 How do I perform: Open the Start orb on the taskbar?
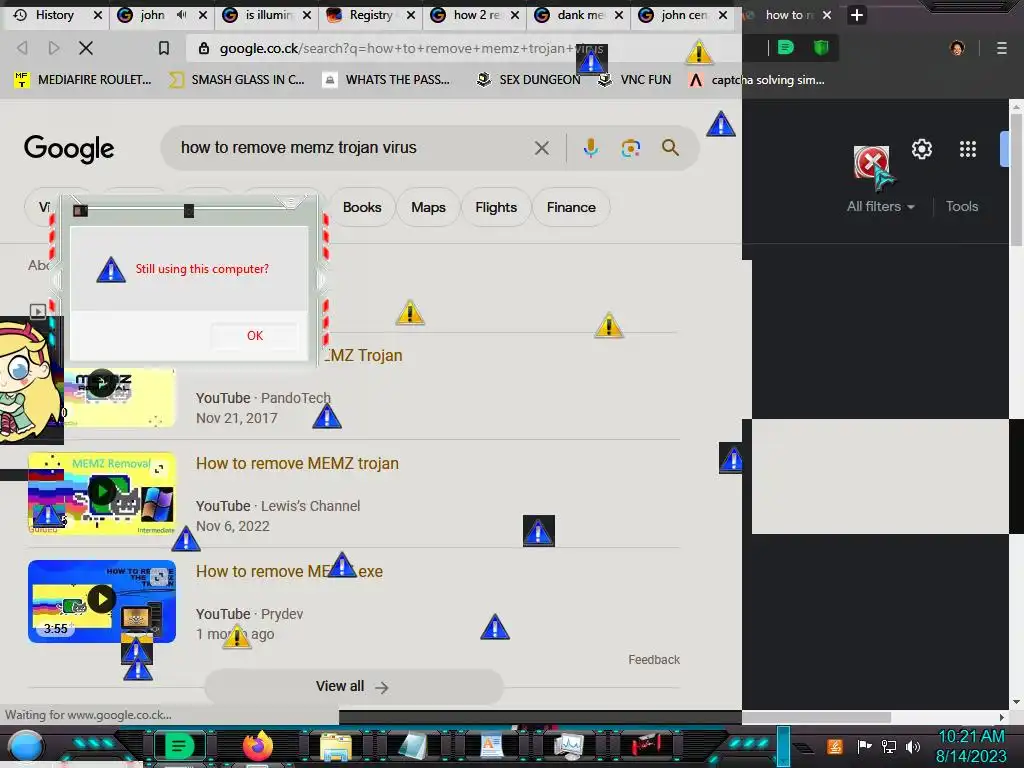click(25, 746)
